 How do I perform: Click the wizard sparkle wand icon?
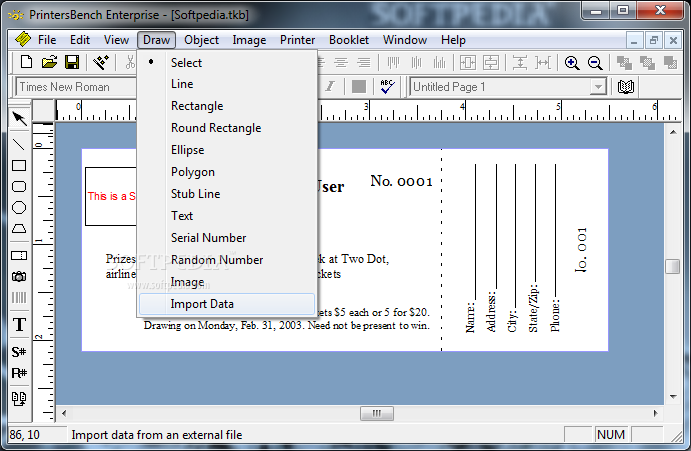(x=101, y=62)
